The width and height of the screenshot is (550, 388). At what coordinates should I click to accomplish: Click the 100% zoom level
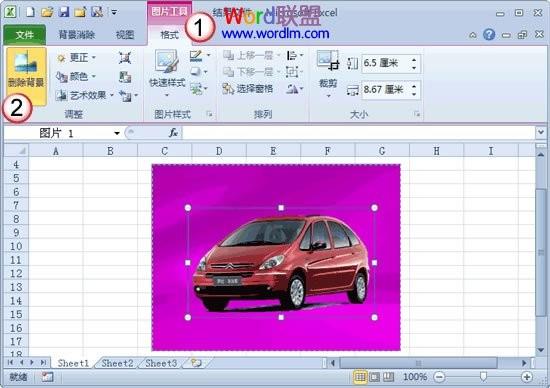[415, 377]
